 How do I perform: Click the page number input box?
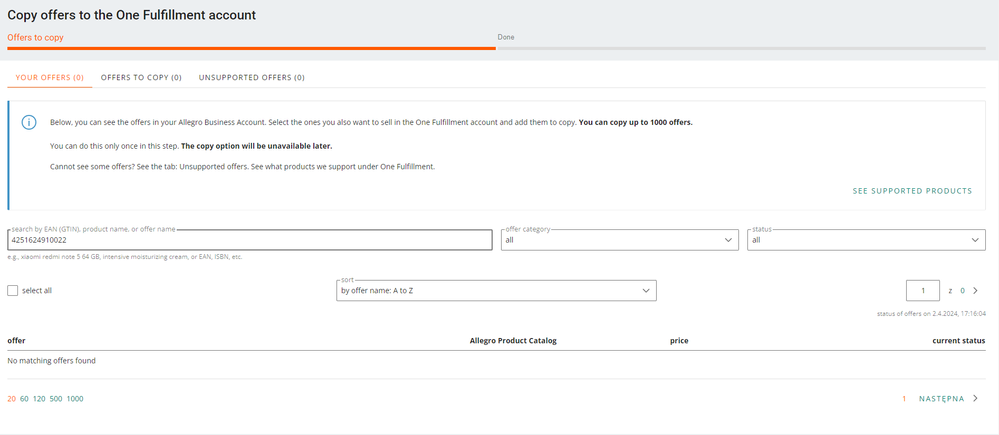click(922, 291)
